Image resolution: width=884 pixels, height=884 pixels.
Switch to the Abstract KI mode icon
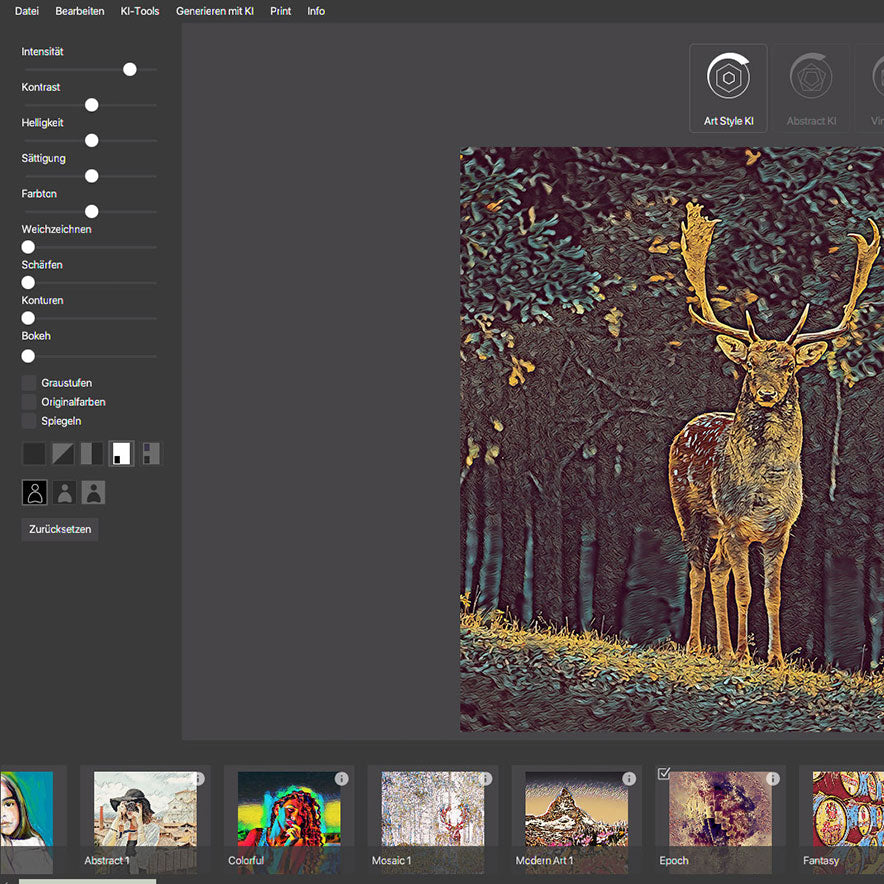[811, 89]
